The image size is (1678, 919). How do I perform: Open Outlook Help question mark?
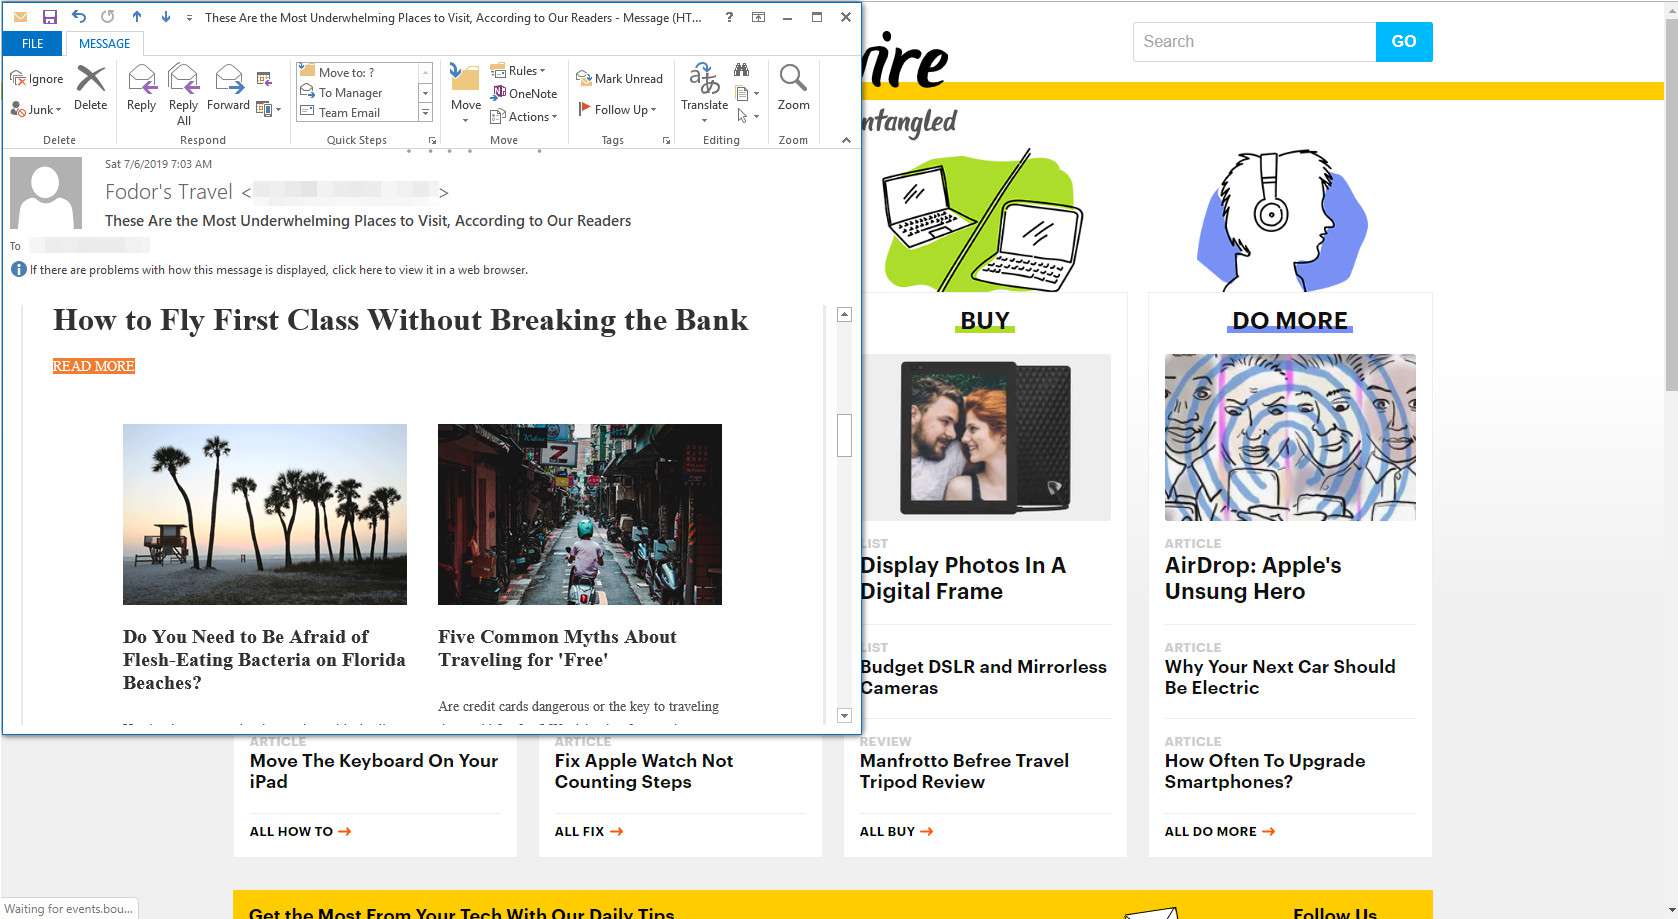(729, 17)
